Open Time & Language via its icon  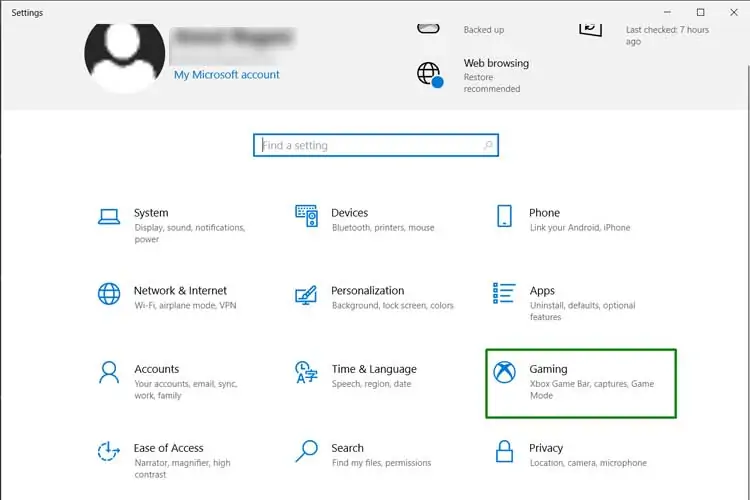click(x=306, y=372)
